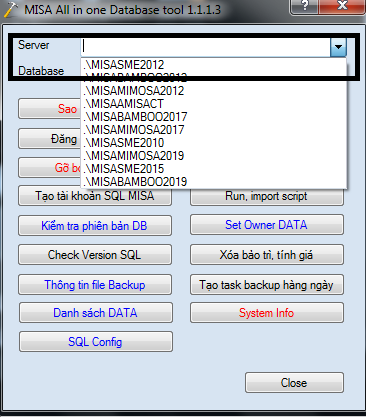Select .\MISASME2010 server entry
Screen dimensions: 366x417
coord(214,143)
